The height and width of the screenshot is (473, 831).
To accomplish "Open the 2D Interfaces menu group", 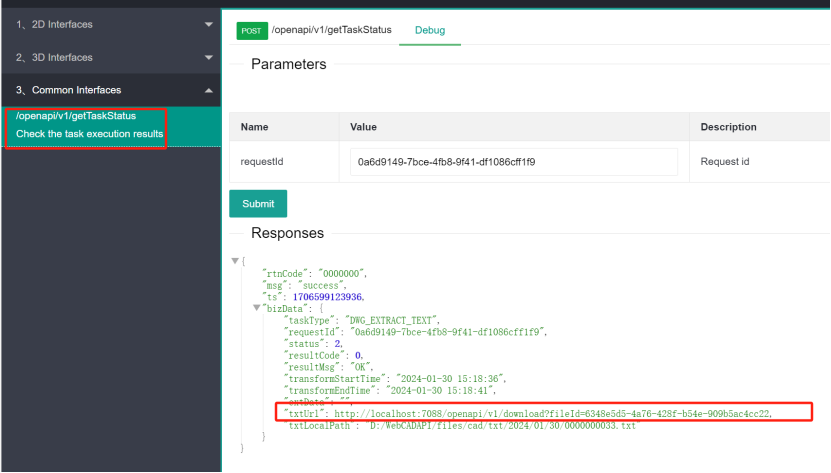I will pyautogui.click(x=111, y=24).
